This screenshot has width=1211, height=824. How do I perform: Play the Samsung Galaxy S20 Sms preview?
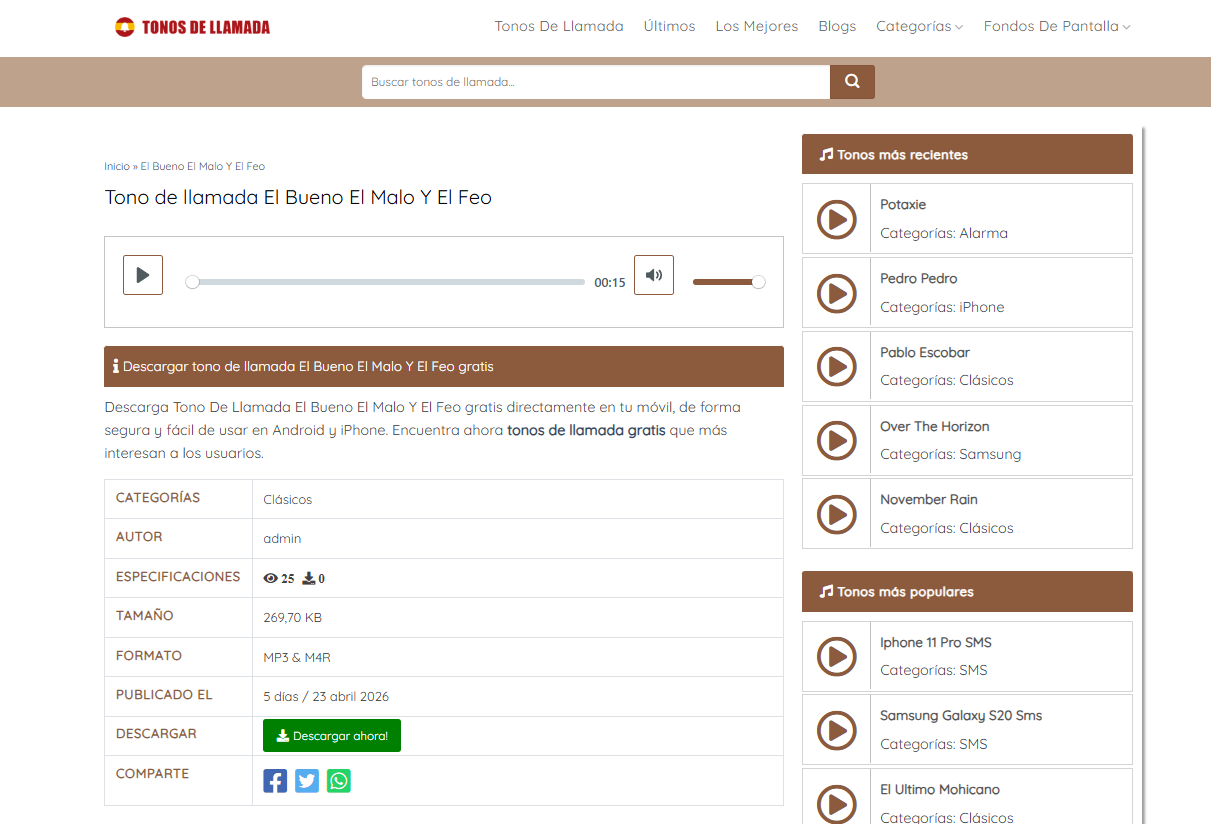[837, 730]
